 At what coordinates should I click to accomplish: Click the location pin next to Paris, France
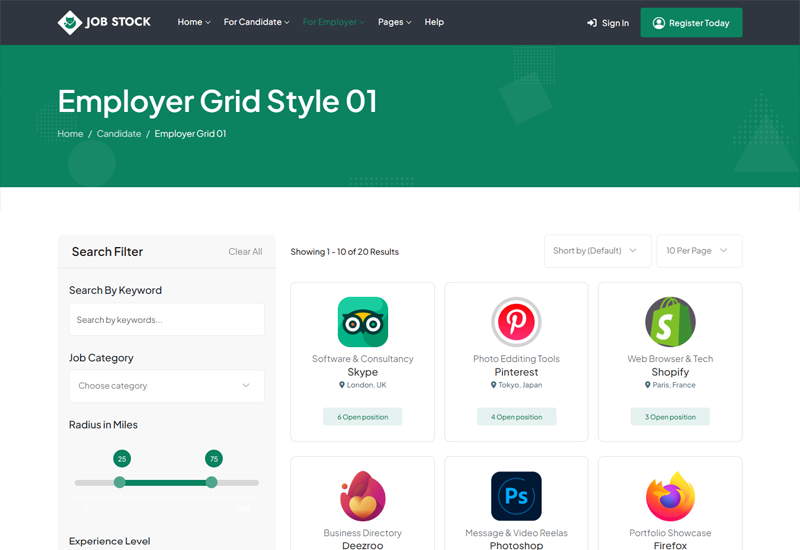(647, 385)
